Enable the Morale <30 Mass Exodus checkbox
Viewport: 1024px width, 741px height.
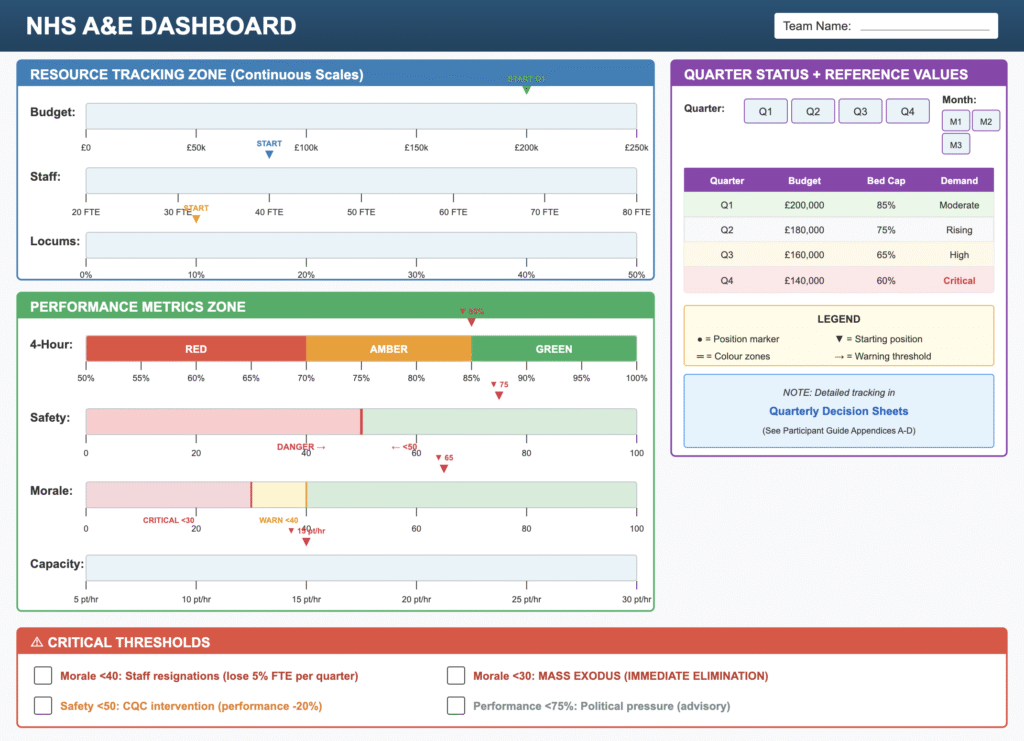tap(456, 675)
